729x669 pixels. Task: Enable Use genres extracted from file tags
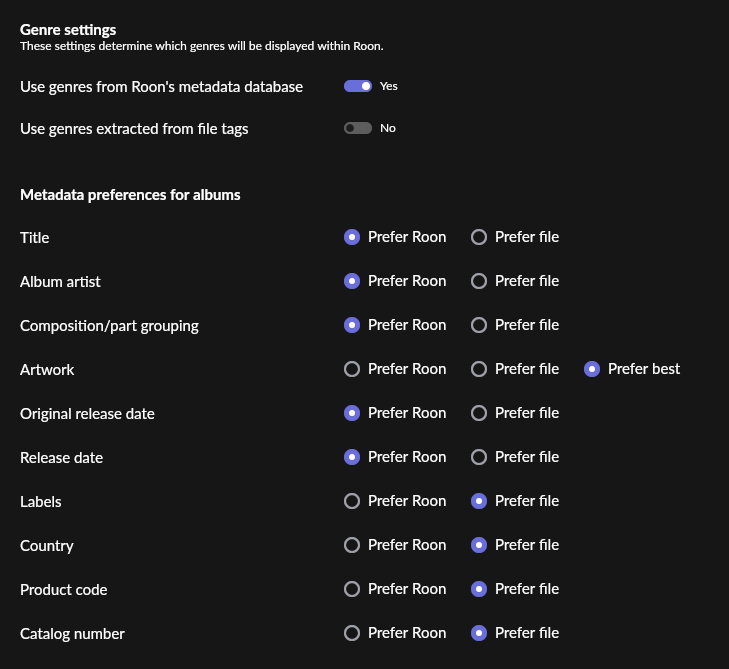tap(358, 128)
